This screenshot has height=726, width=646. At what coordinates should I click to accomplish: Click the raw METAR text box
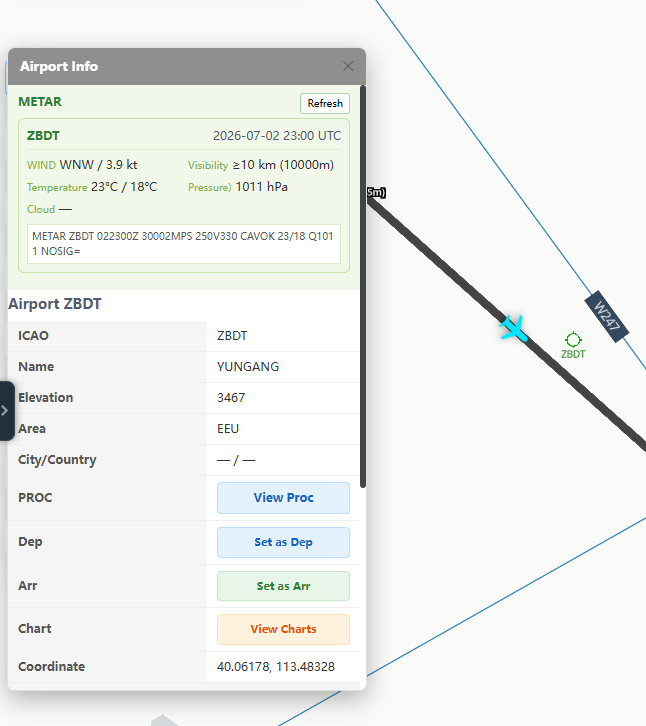pyautogui.click(x=184, y=244)
